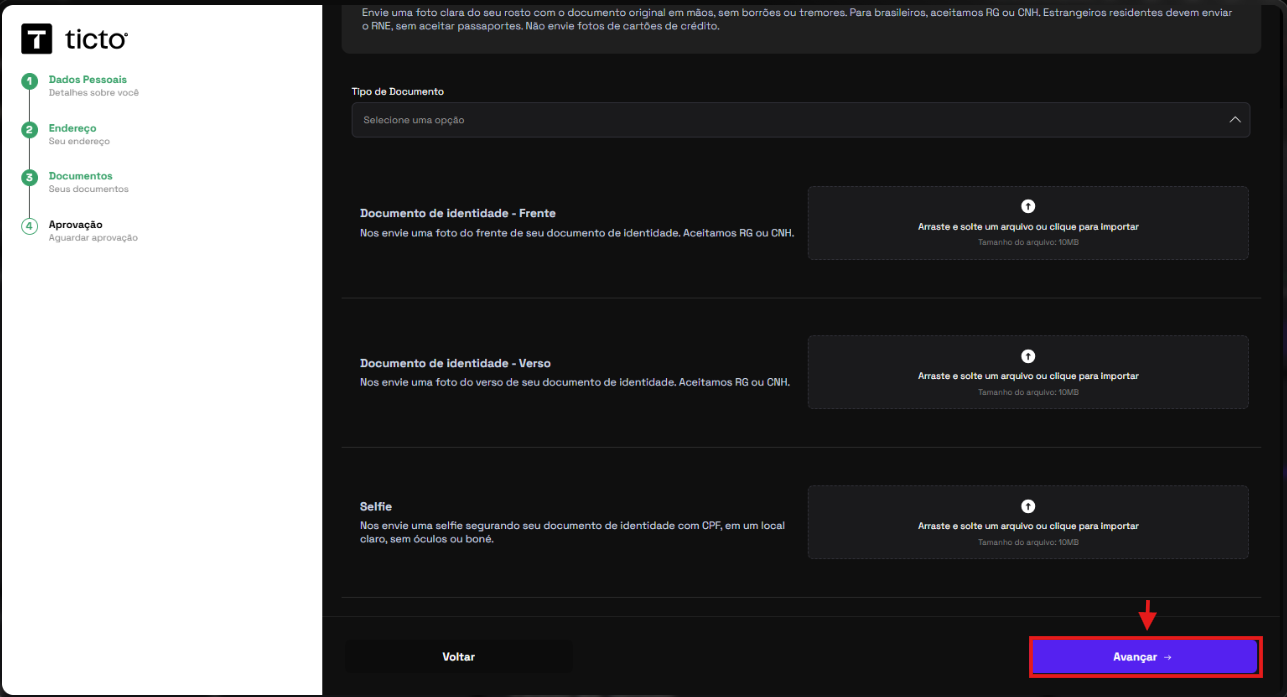Select step 4 circle icon in sidebar
The image size is (1287, 697).
30,226
